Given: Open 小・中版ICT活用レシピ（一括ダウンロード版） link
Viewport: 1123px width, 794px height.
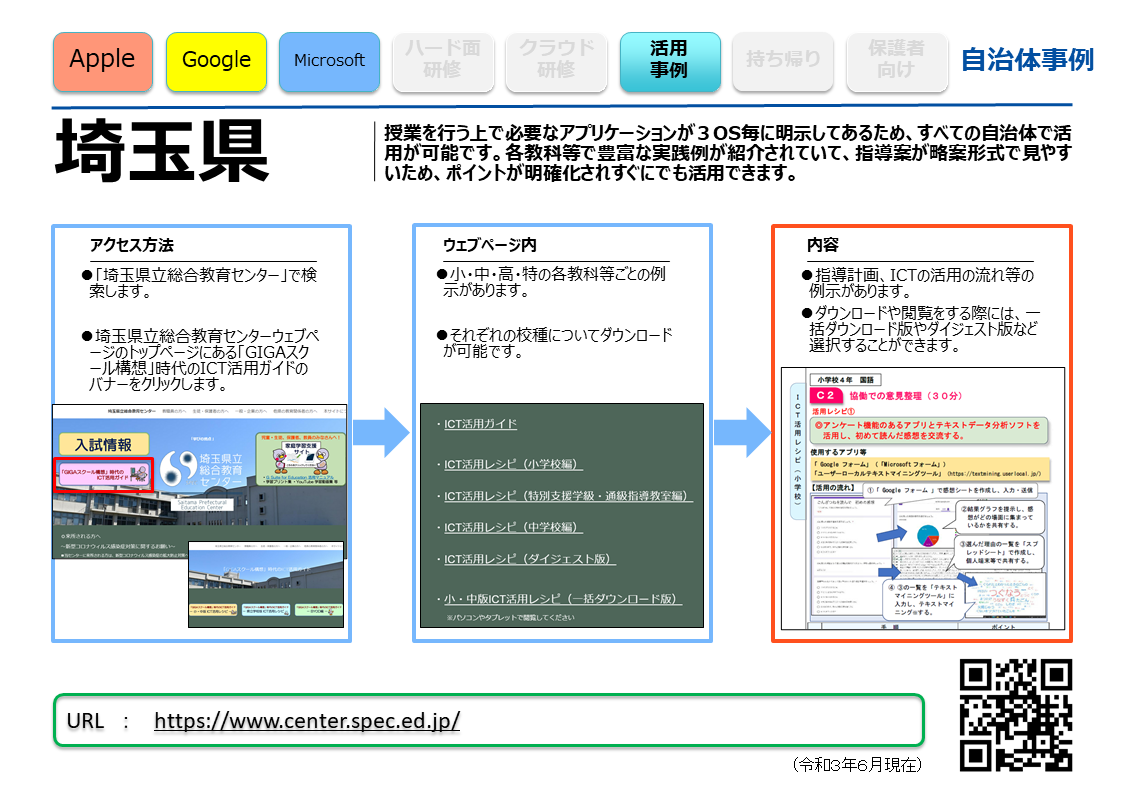Looking at the screenshot, I should (x=563, y=599).
